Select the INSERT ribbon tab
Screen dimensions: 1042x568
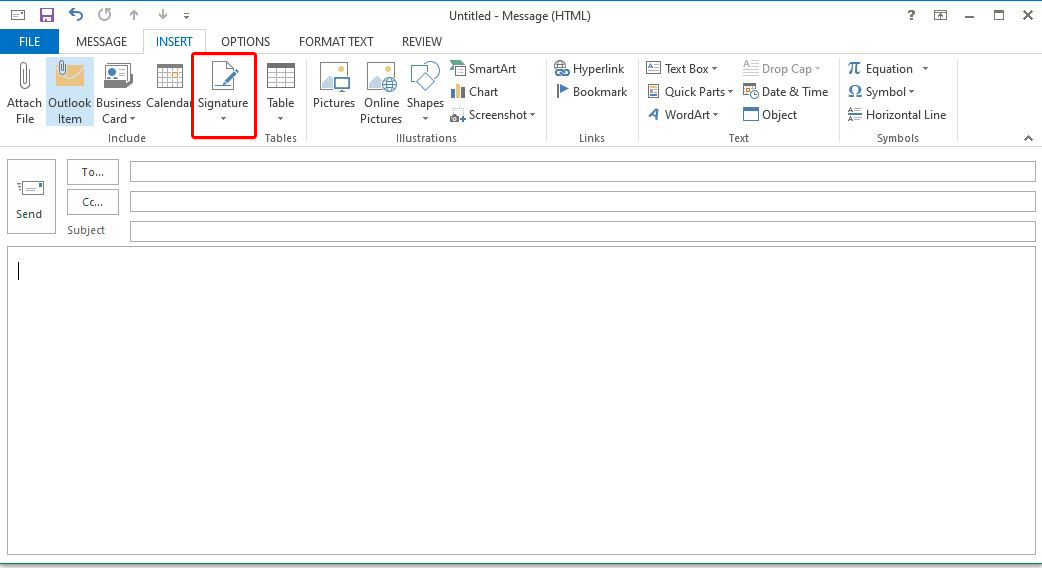tap(174, 42)
